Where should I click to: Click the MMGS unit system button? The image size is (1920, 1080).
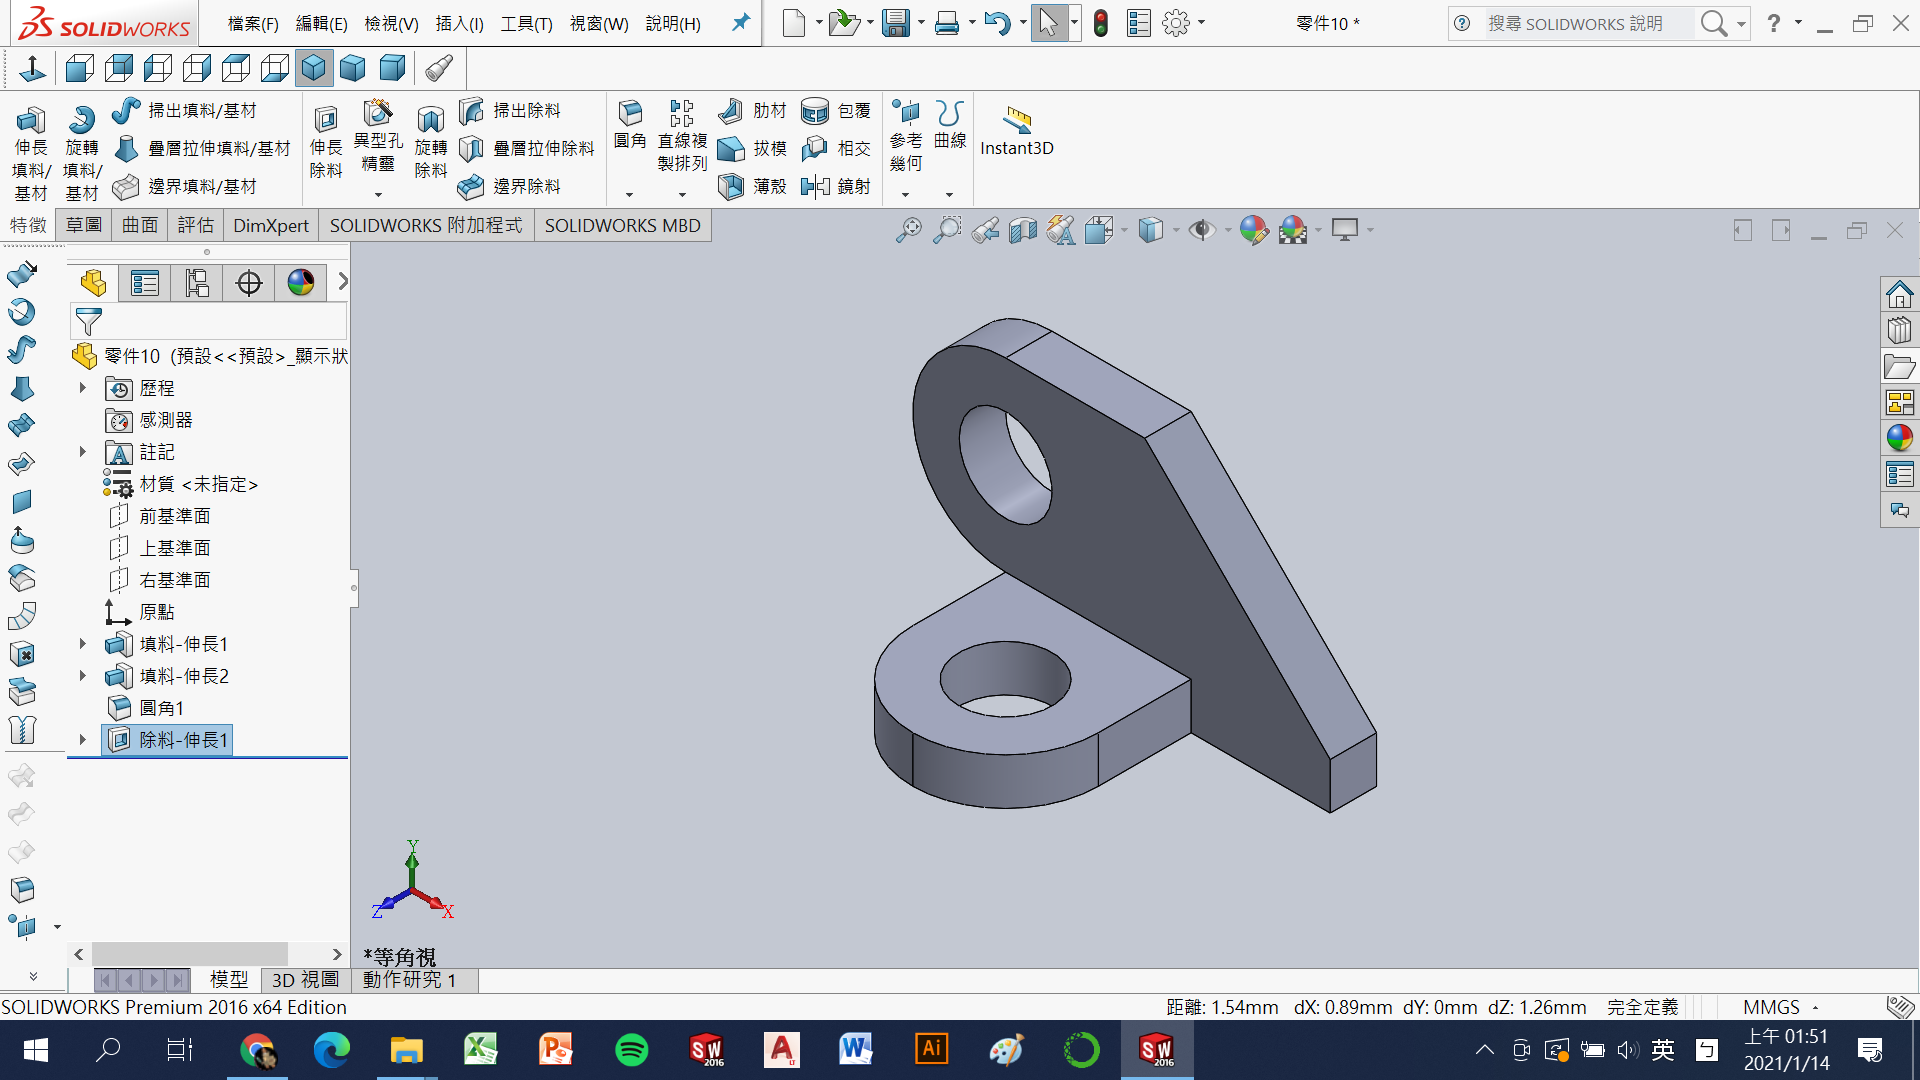point(1771,1007)
